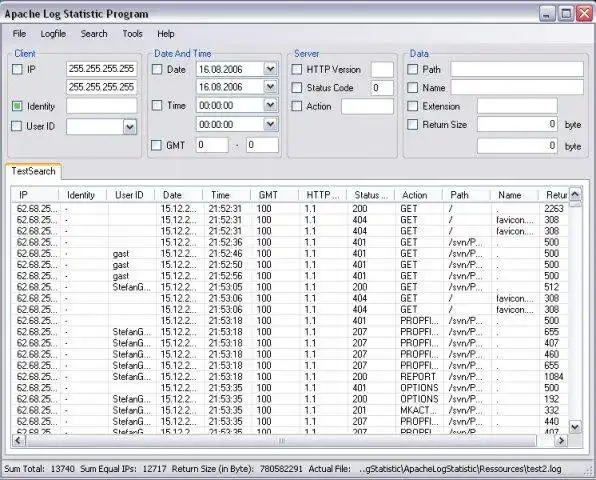Sort by the GMT column header
596x480 pixels.
pyautogui.click(x=274, y=195)
